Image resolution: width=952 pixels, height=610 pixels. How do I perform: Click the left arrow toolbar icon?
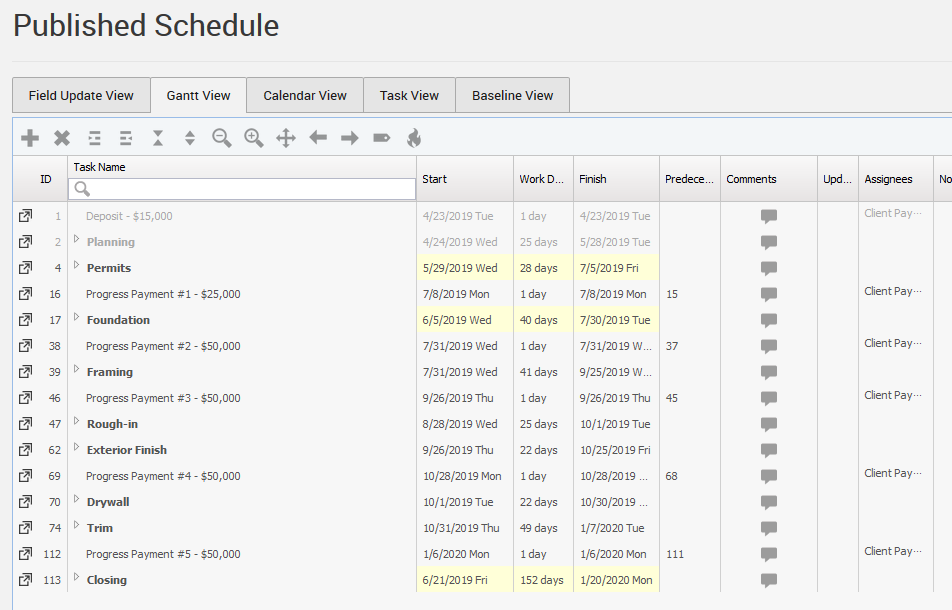(x=318, y=138)
